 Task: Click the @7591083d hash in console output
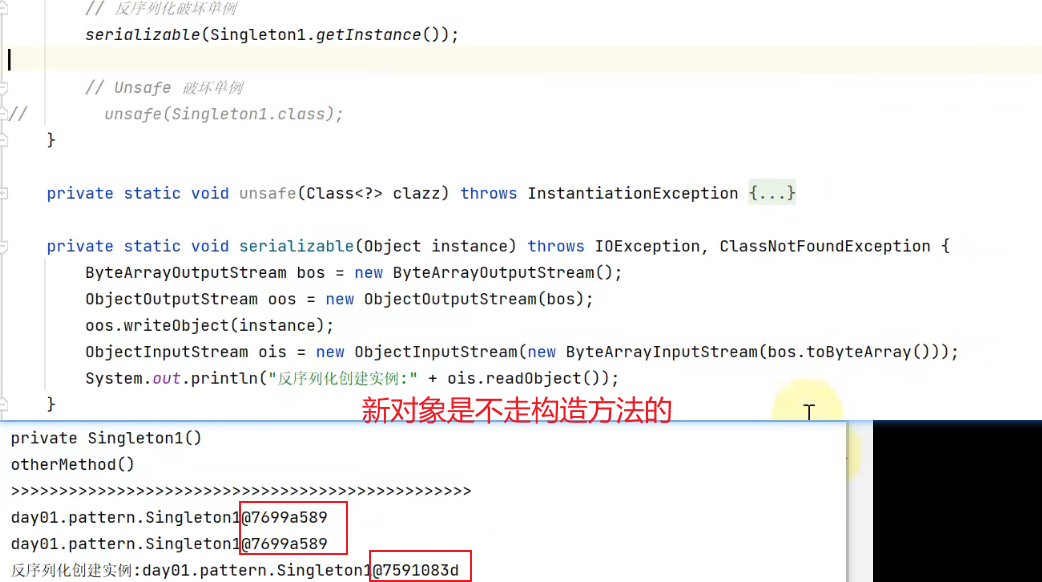click(415, 571)
